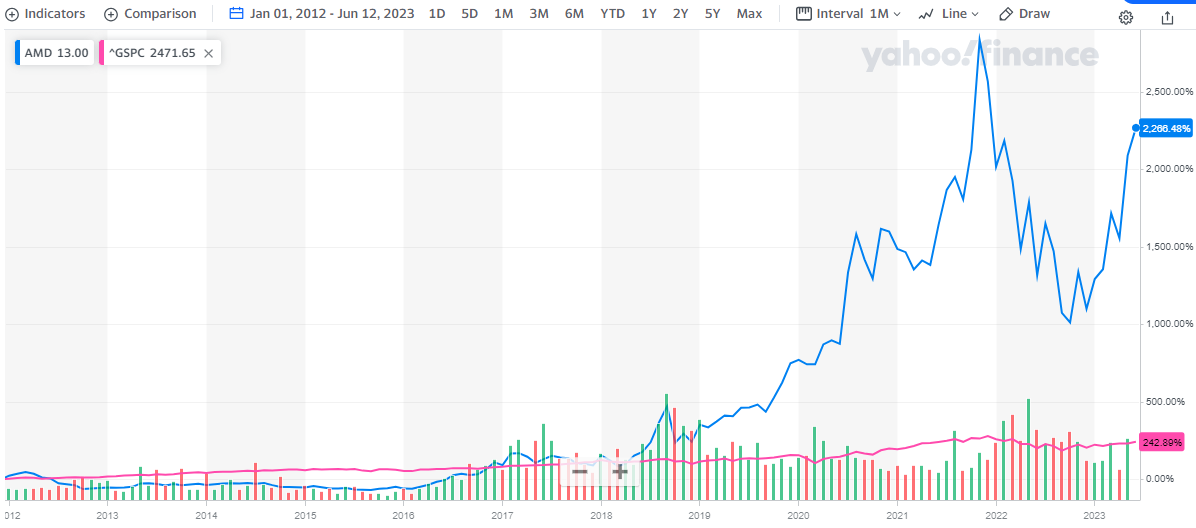Activate the Draw tool
Viewport: 1196px width, 528px height.
click(x=1024, y=14)
